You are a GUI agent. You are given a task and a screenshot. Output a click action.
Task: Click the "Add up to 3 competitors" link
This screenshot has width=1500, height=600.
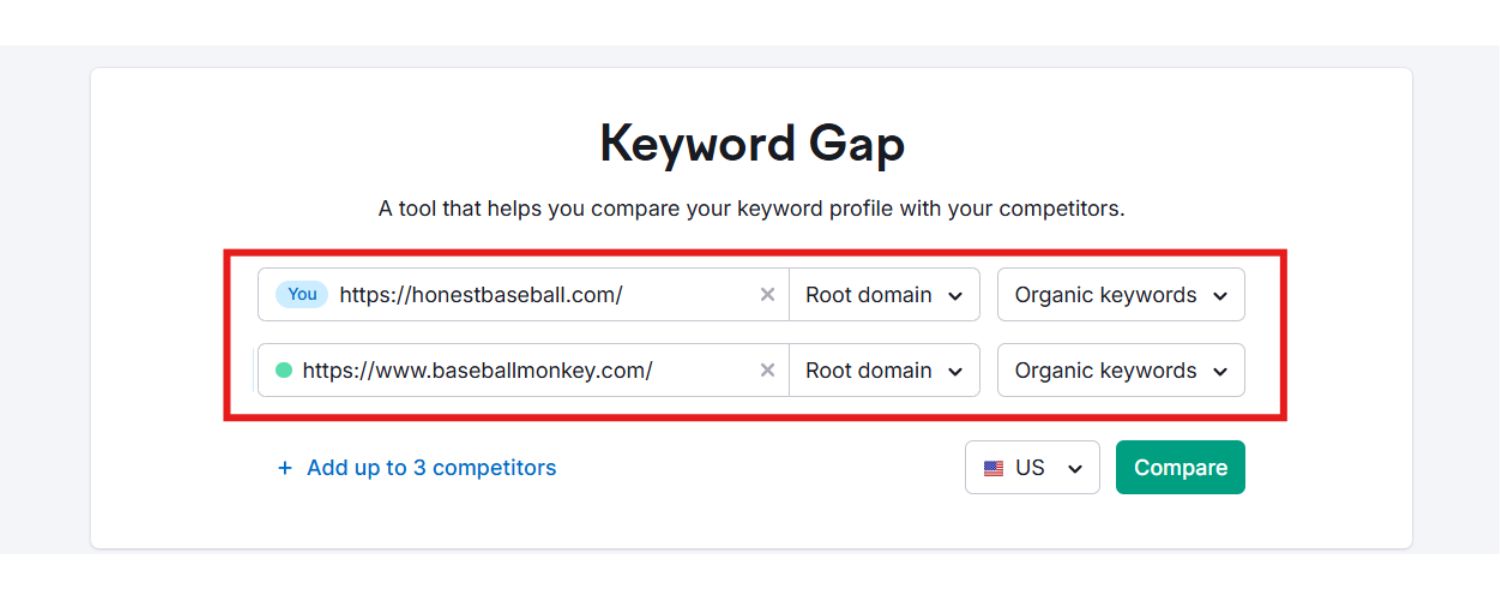click(x=431, y=468)
